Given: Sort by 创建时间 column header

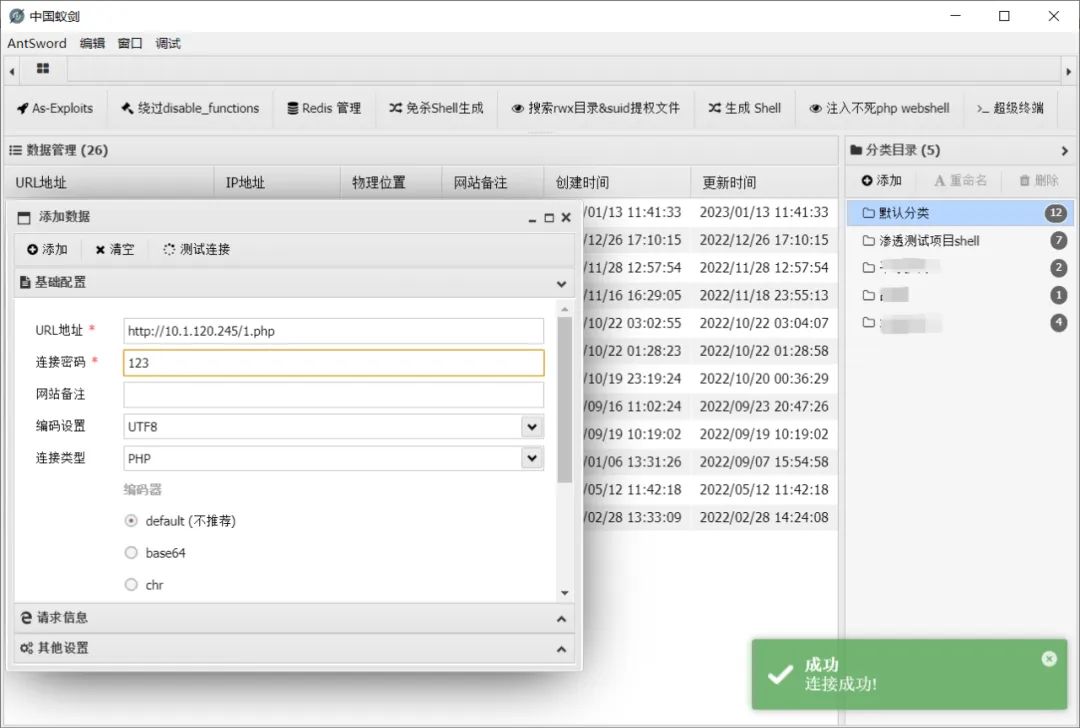Looking at the screenshot, I should (x=617, y=183).
